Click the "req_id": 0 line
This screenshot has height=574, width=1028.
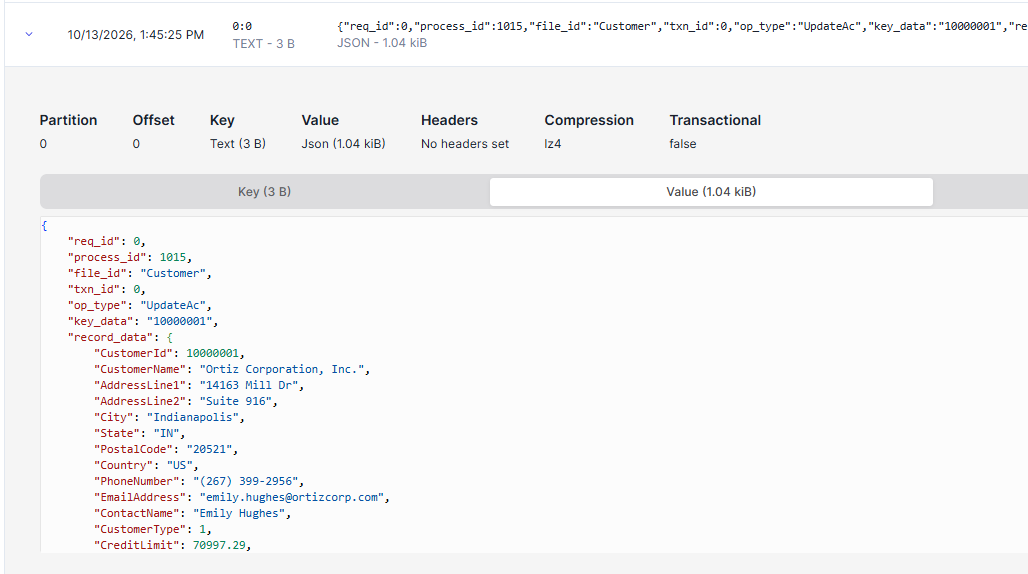[106, 241]
